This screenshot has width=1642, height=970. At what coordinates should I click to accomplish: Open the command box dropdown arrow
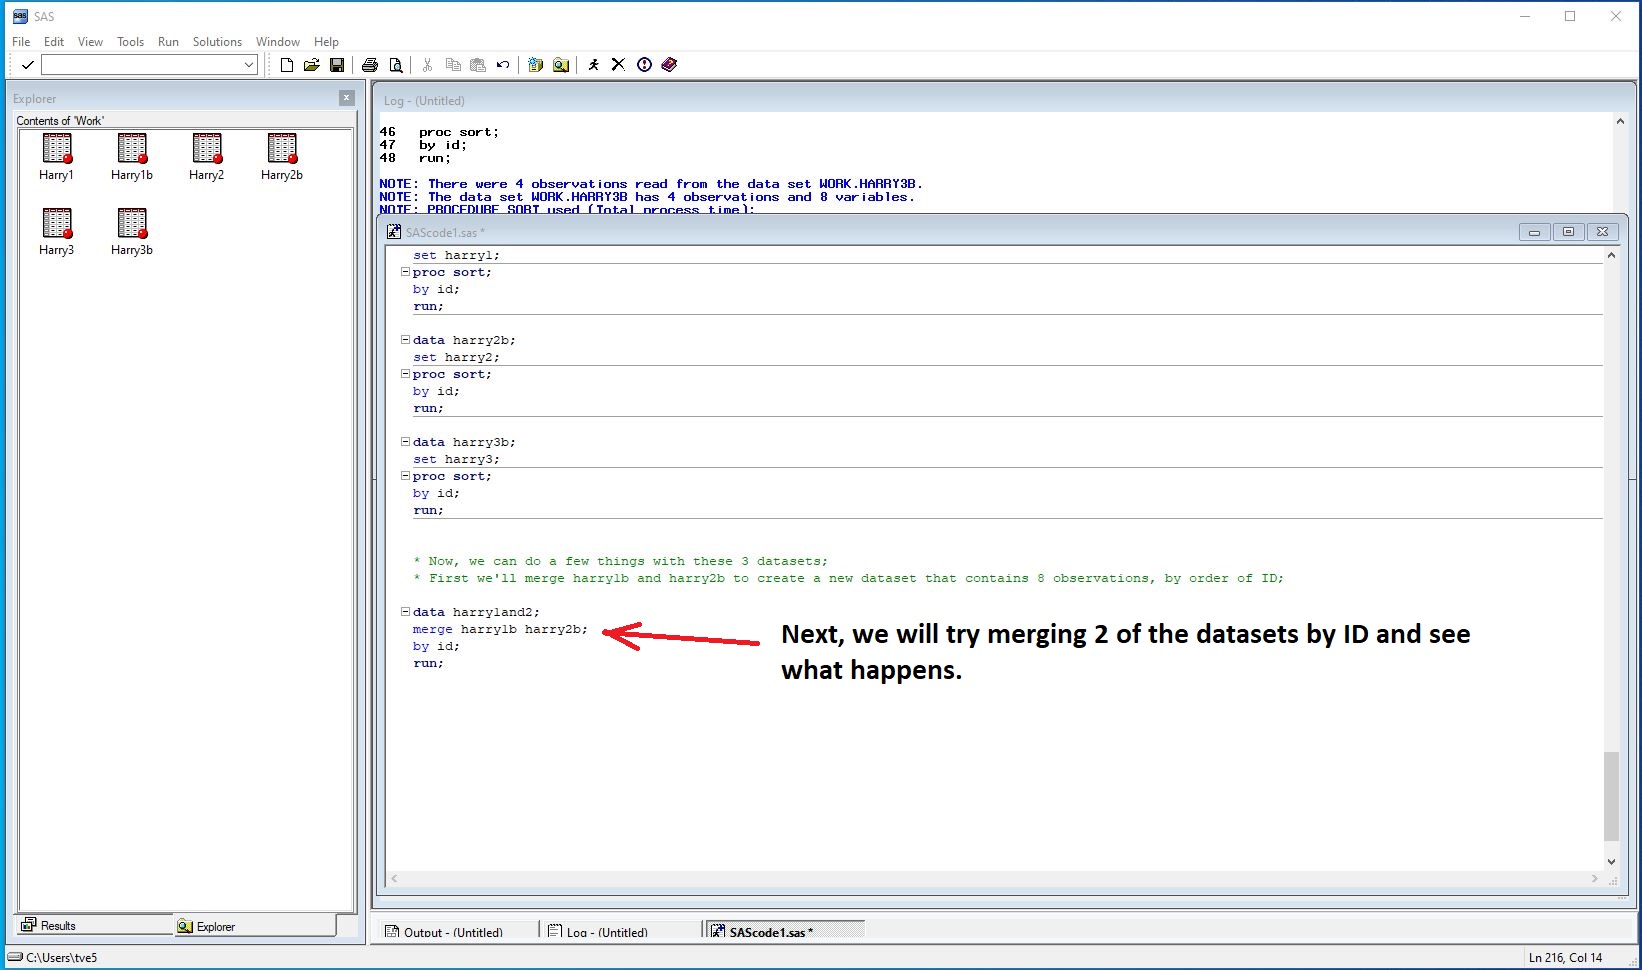[x=249, y=65]
